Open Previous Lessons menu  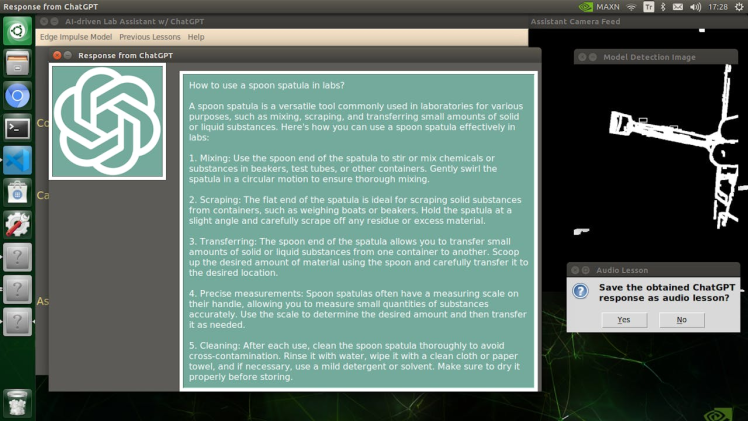tap(150, 37)
